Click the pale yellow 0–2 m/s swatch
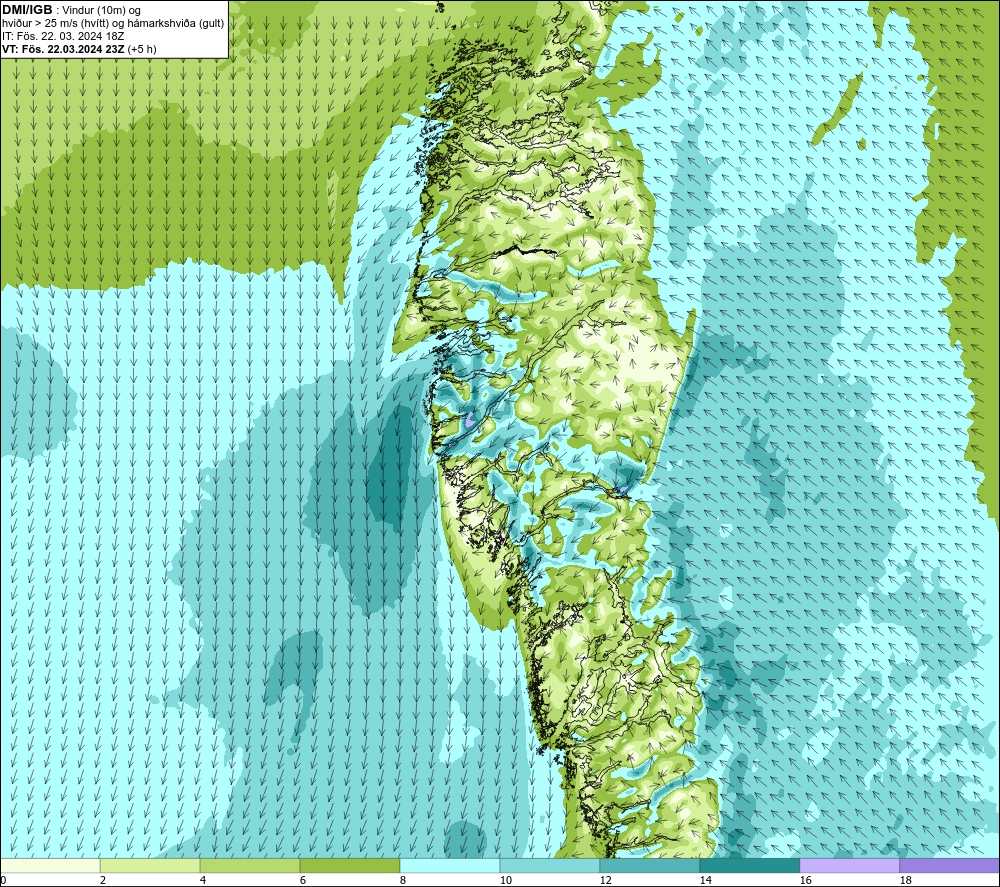Screen dimensions: 1000x887 pos(50,865)
